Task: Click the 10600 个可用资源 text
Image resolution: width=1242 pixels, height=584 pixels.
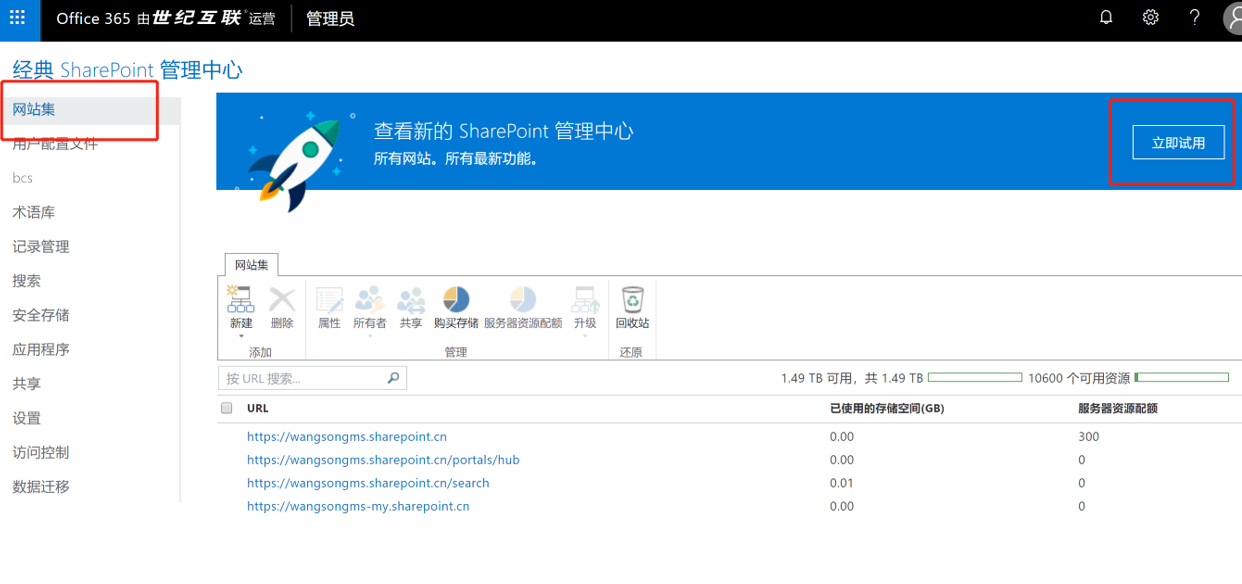Action: 1079,378
